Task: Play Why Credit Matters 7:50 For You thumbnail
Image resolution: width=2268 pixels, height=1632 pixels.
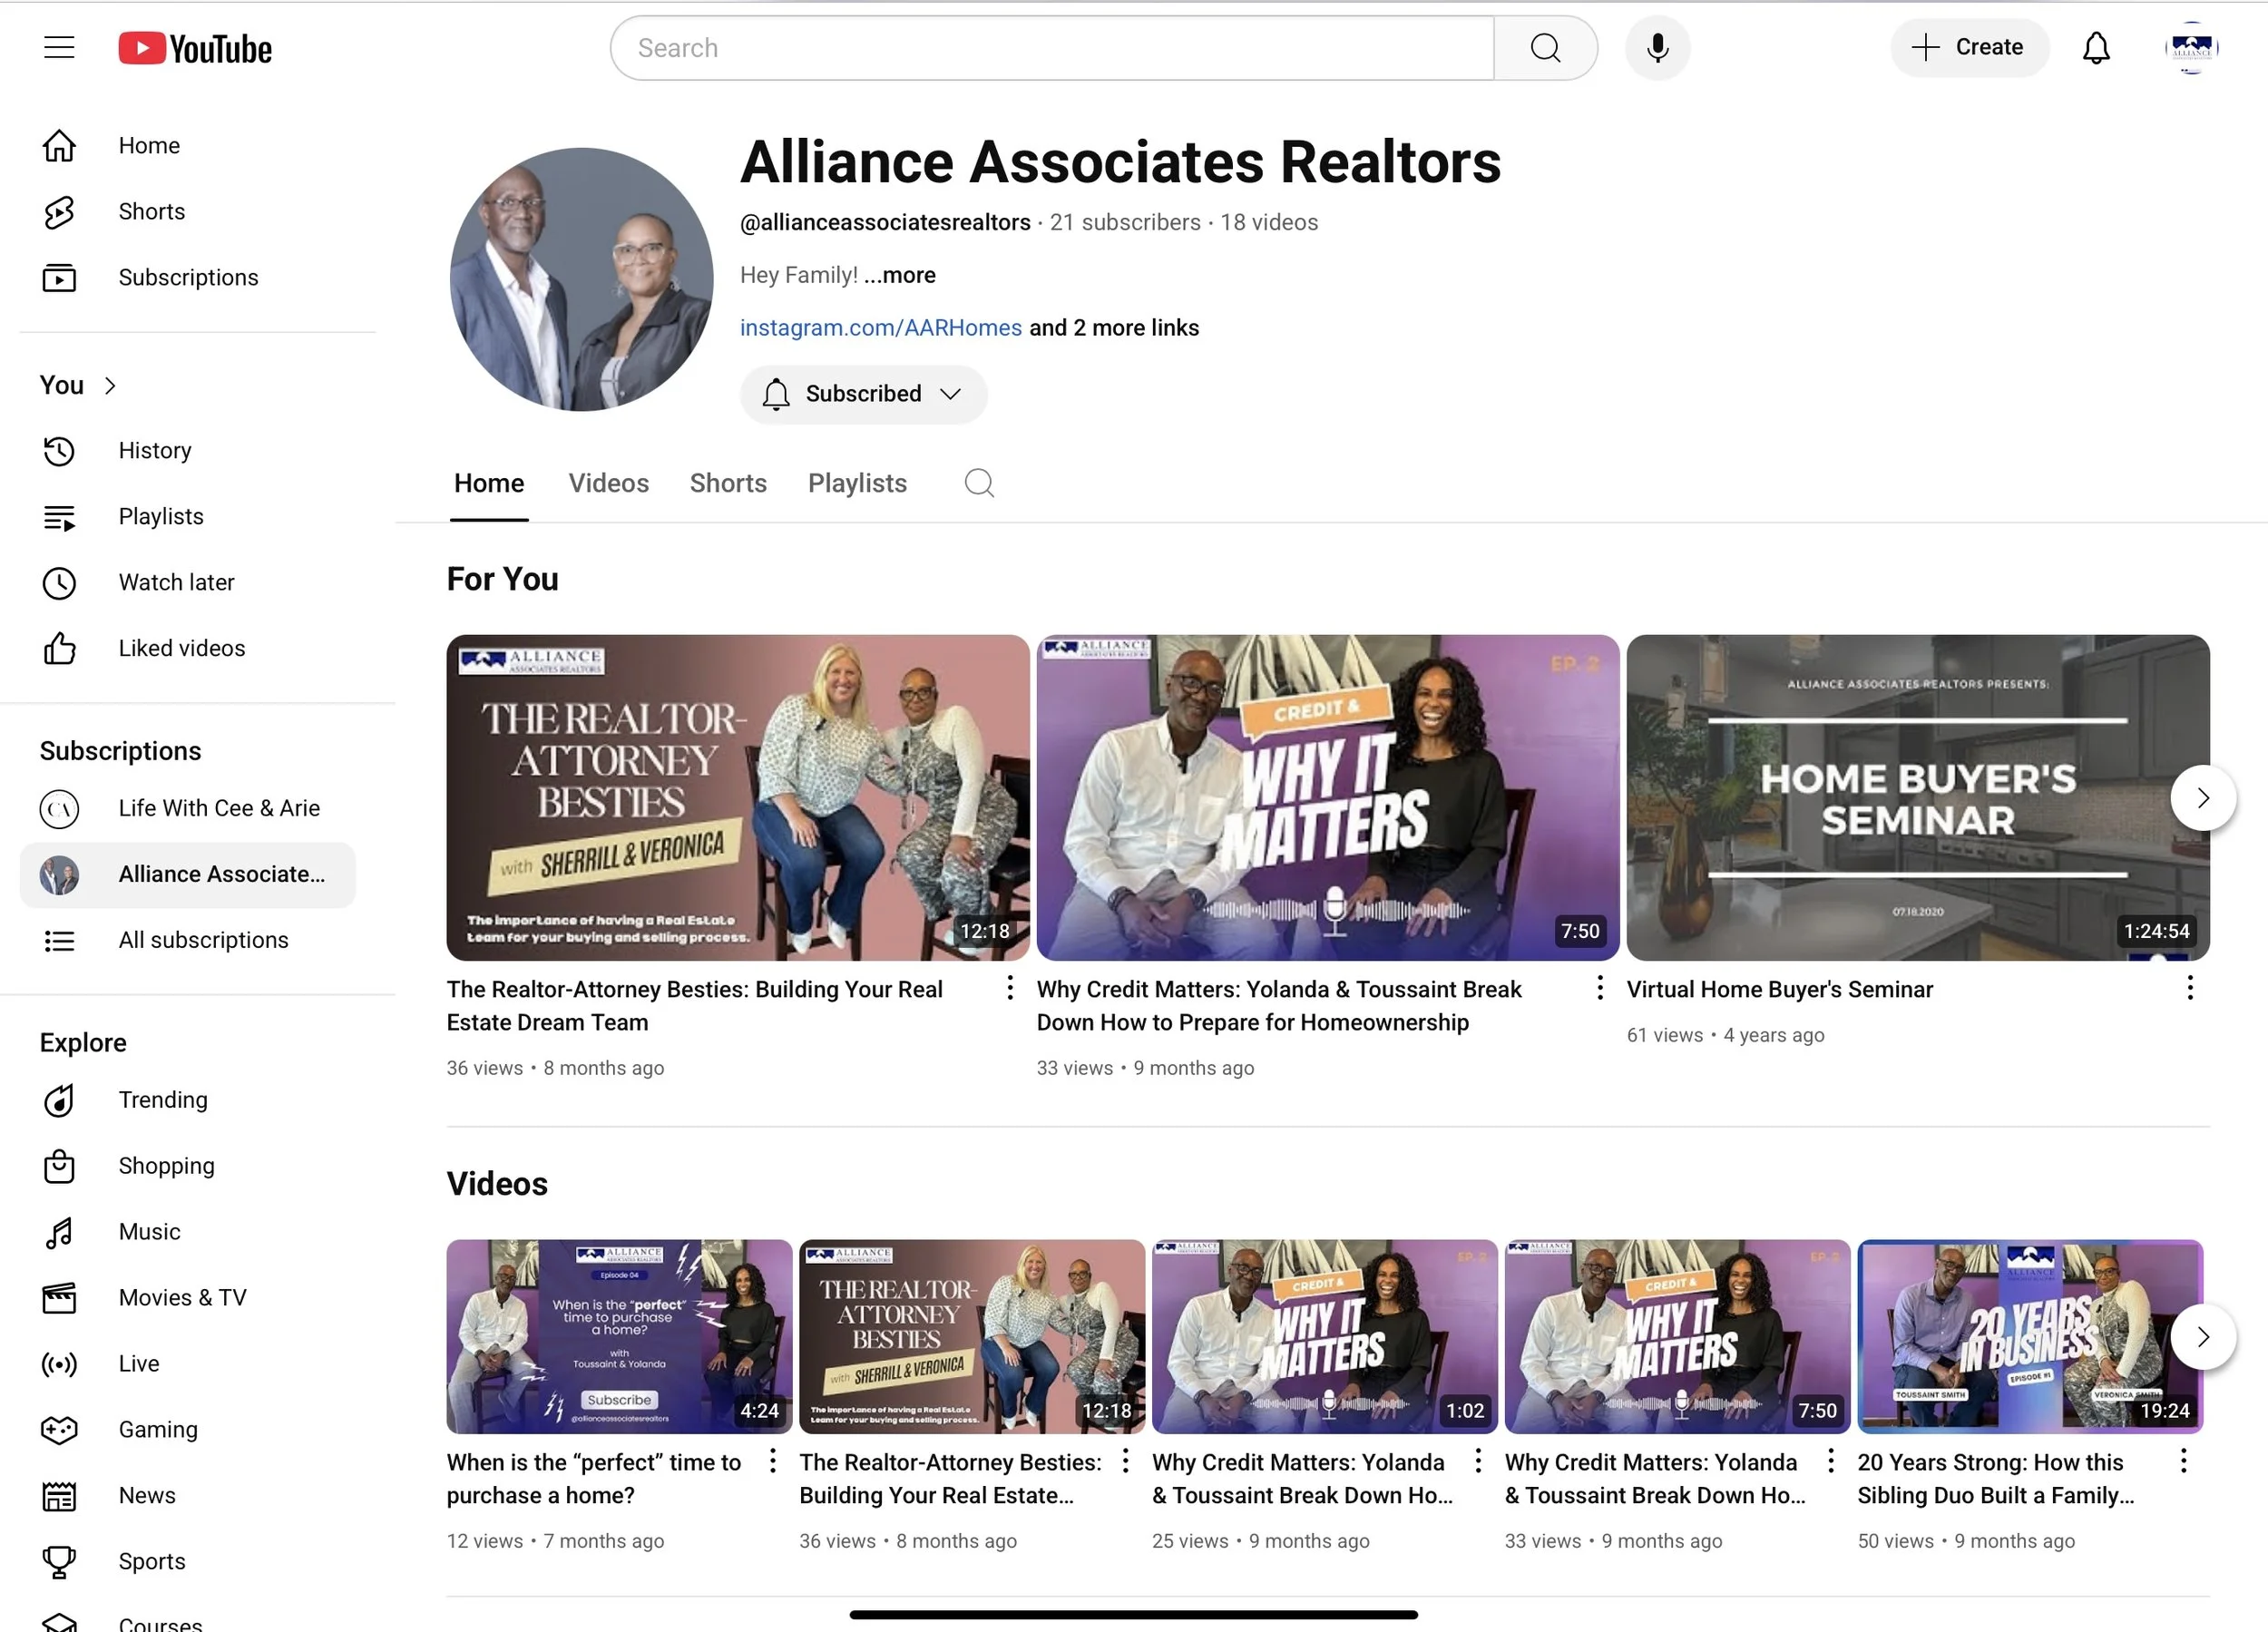Action: coord(1328,797)
